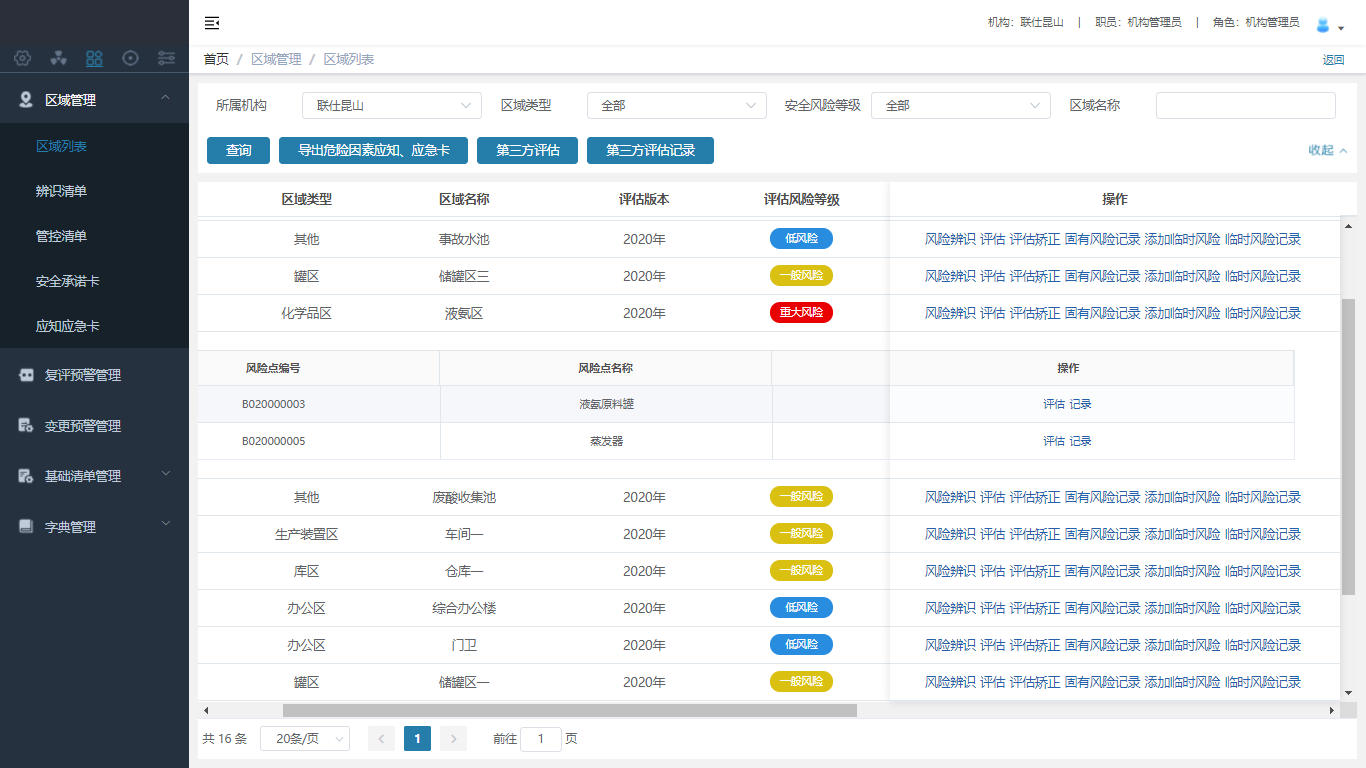
Task: Open the sliders adjustment icon in sidebar
Action: tap(166, 58)
